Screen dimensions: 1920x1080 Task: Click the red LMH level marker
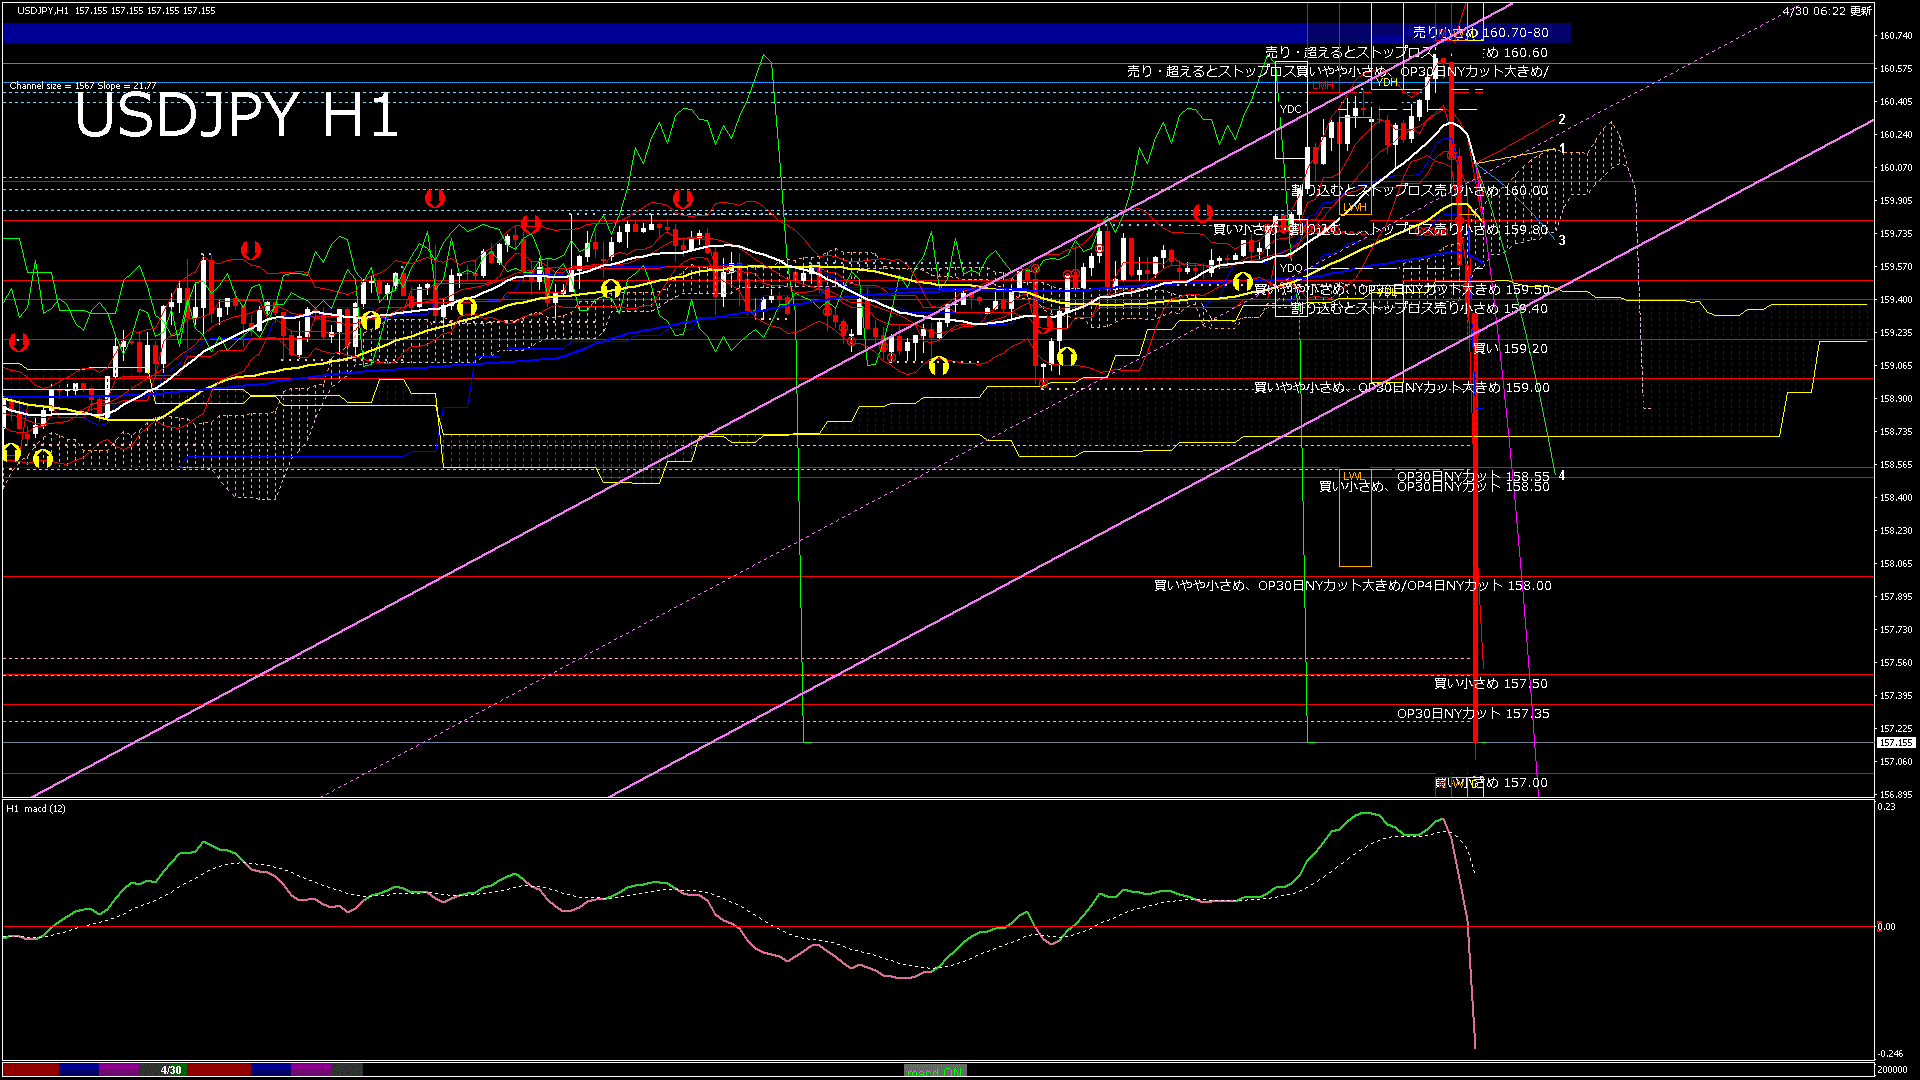click(1323, 86)
